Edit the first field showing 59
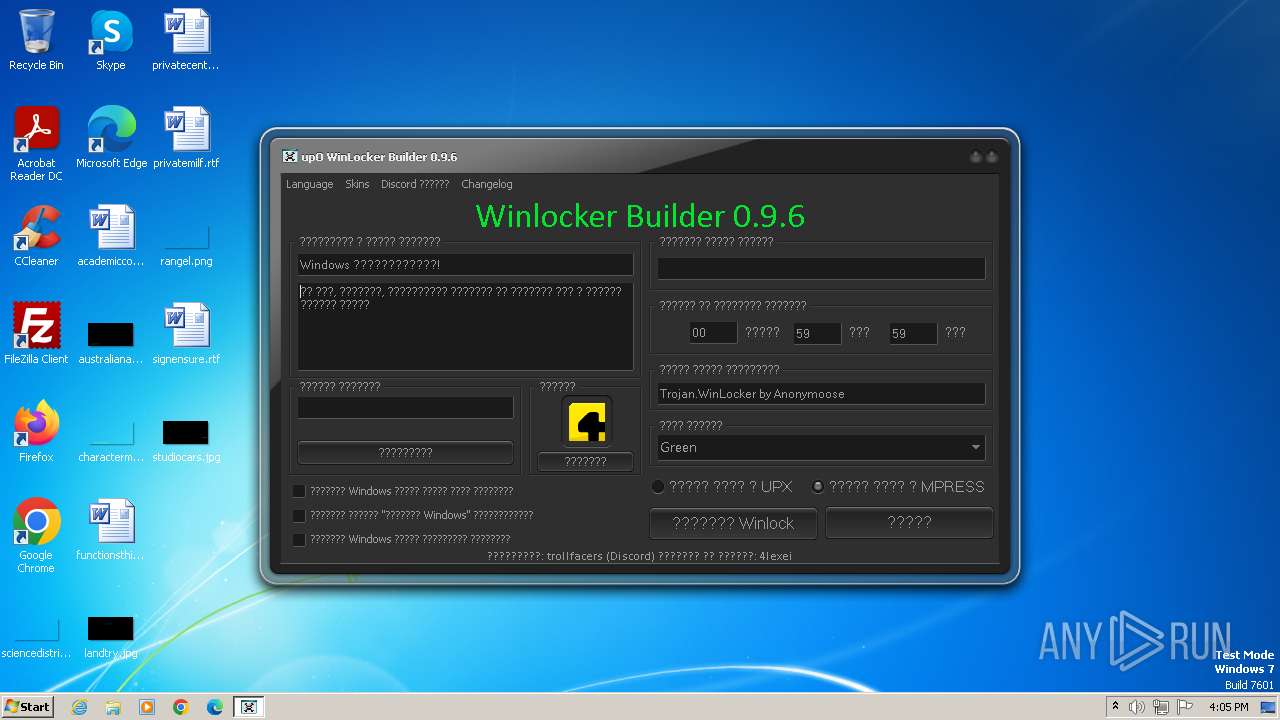Image resolution: width=1280 pixels, height=720 pixels. tap(817, 333)
